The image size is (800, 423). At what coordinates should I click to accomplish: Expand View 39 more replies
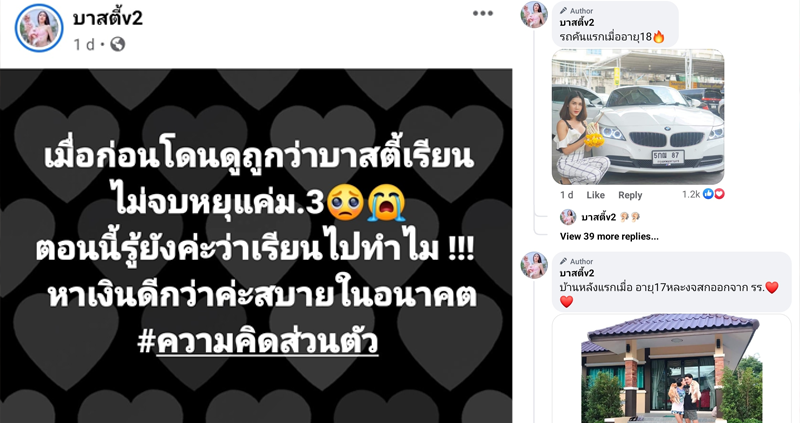609,236
